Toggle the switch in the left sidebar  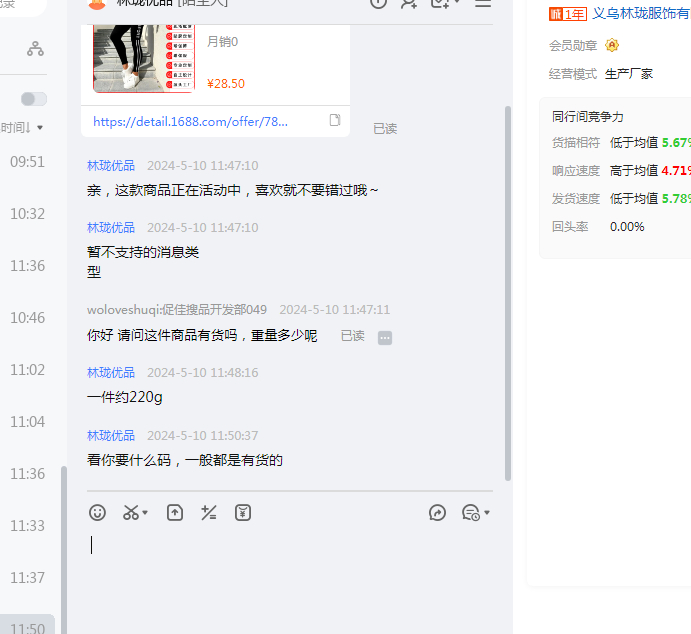[34, 99]
